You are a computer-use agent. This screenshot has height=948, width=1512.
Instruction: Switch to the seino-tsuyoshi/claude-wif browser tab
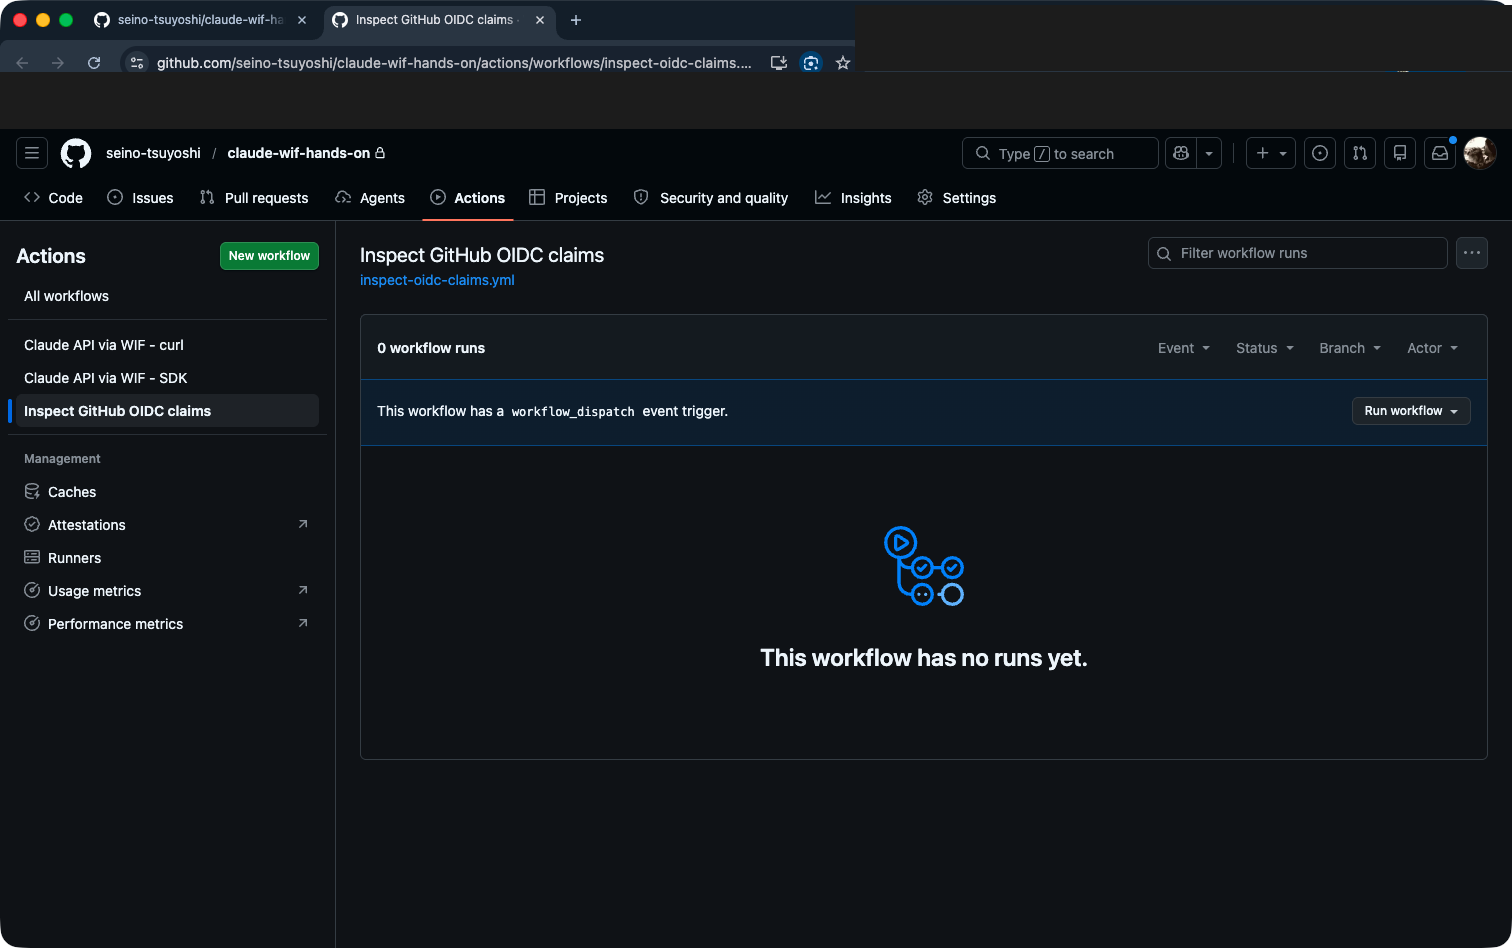click(x=200, y=20)
